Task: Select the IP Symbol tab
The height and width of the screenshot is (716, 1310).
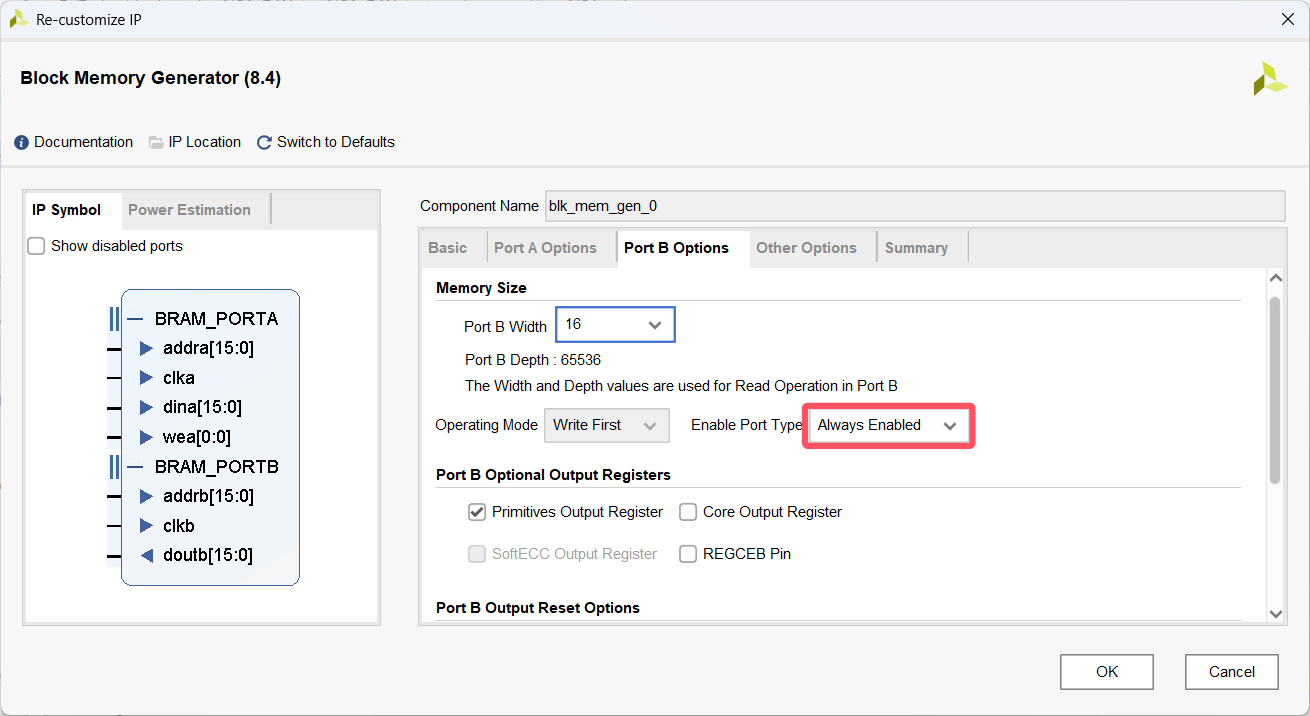Action: pos(67,210)
